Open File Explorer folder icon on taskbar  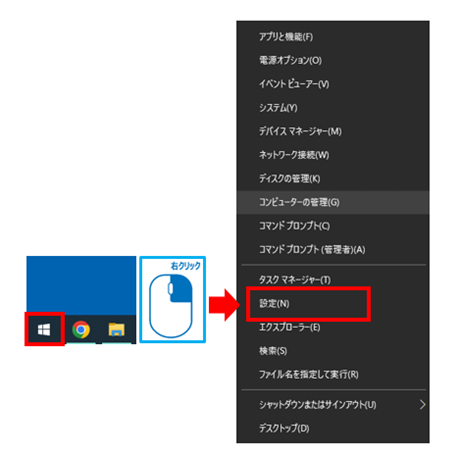[116, 329]
